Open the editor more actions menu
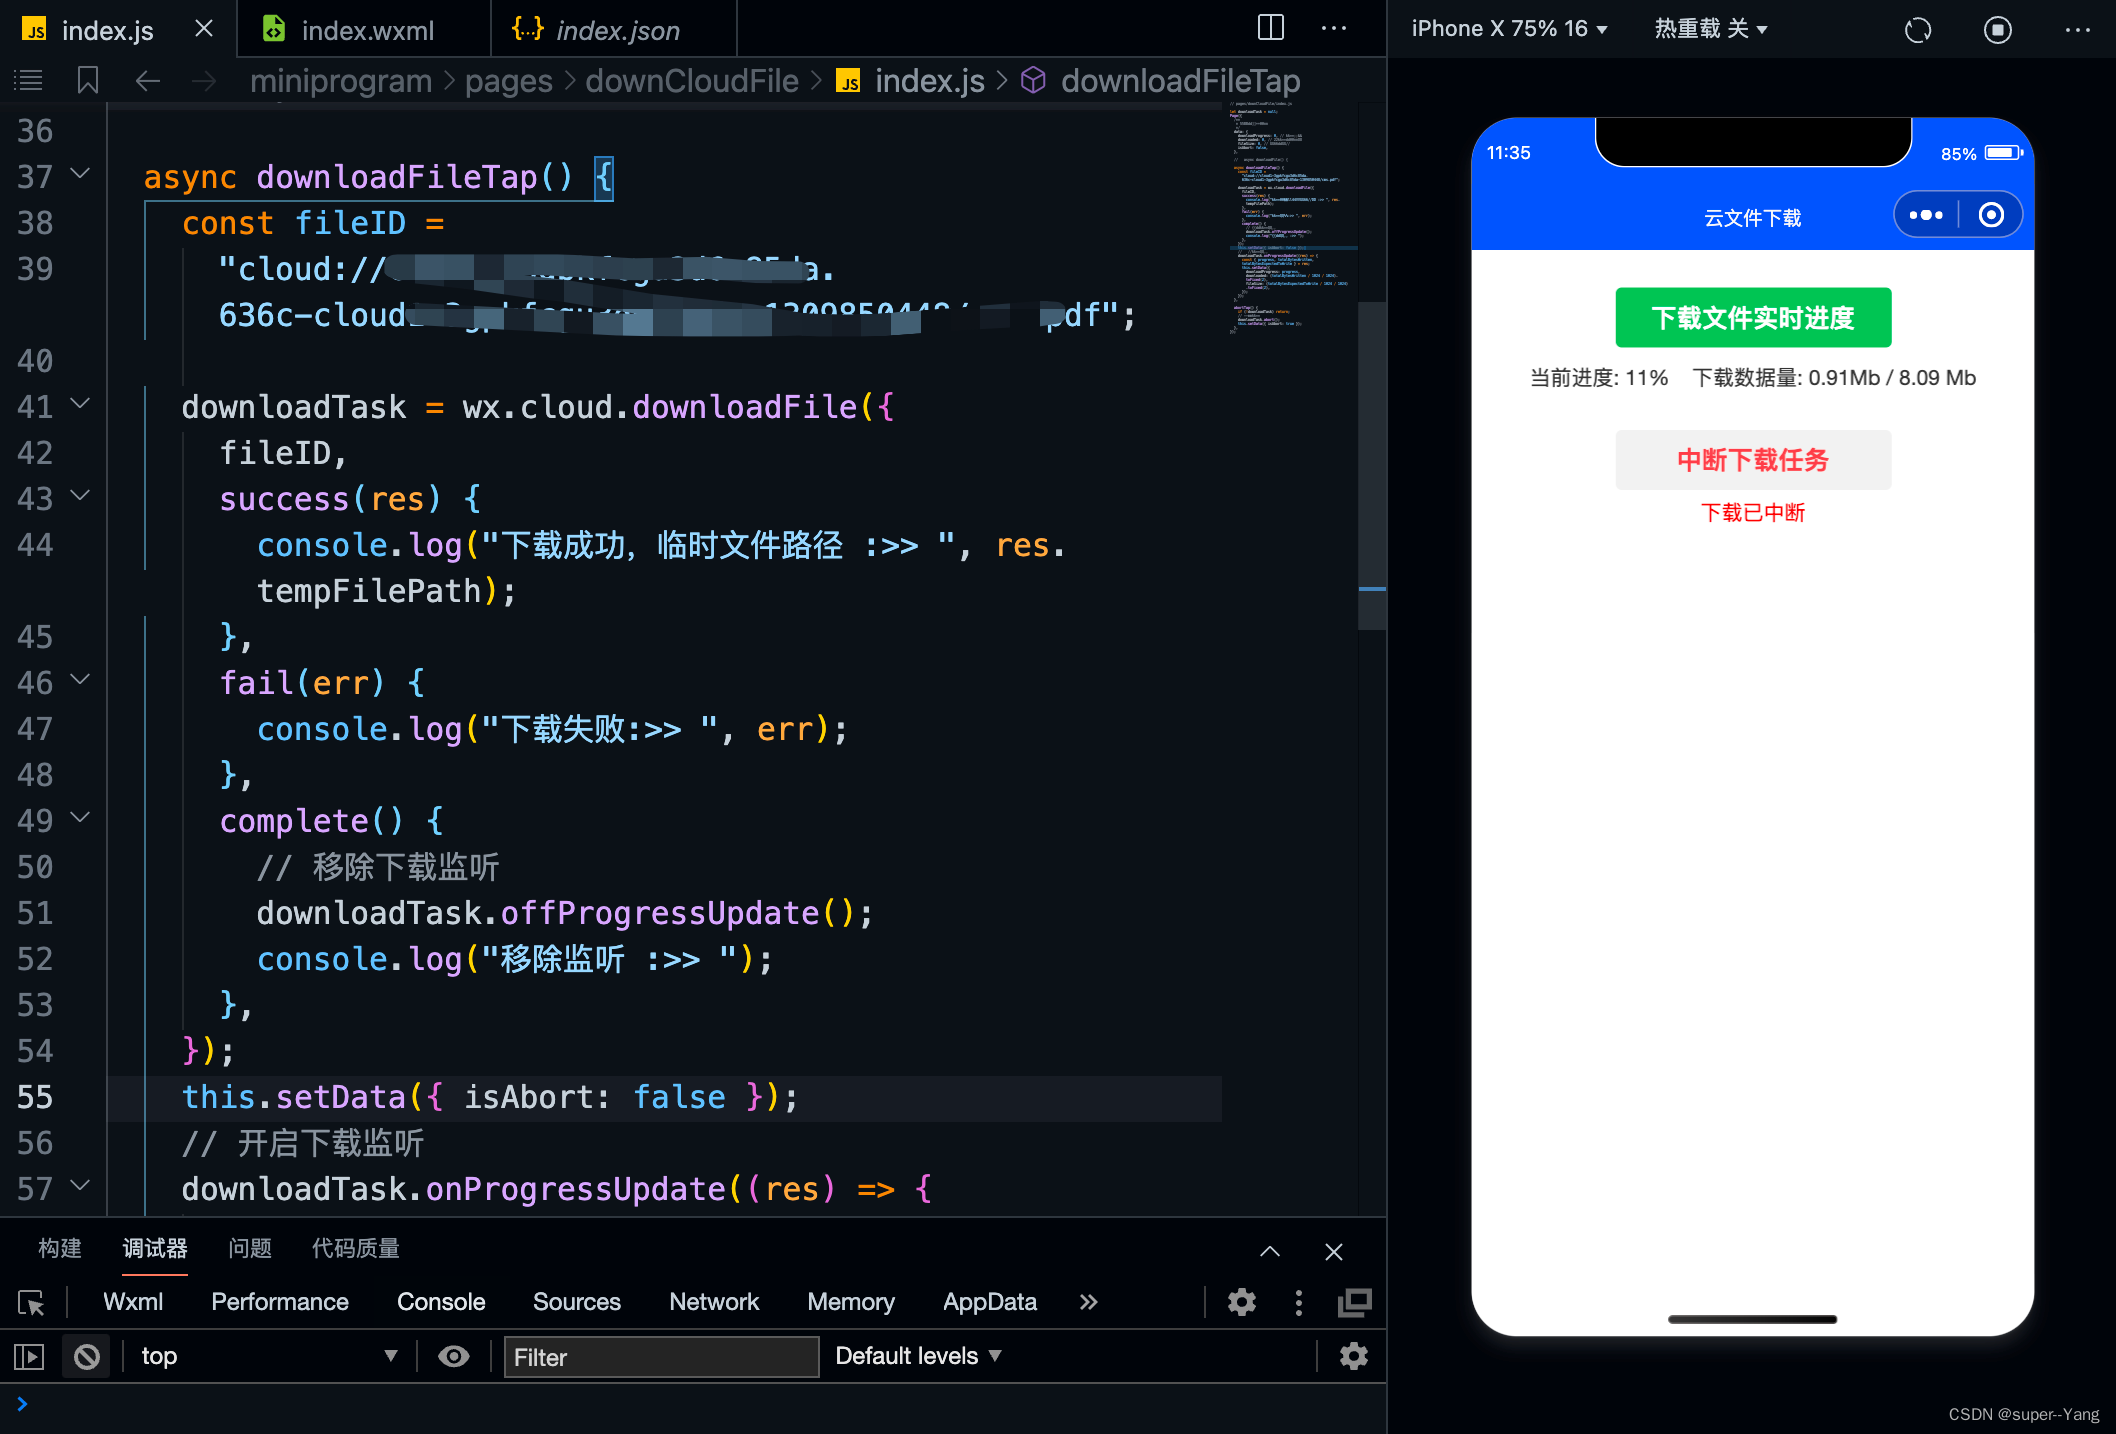The image size is (2116, 1434). click(x=1334, y=28)
